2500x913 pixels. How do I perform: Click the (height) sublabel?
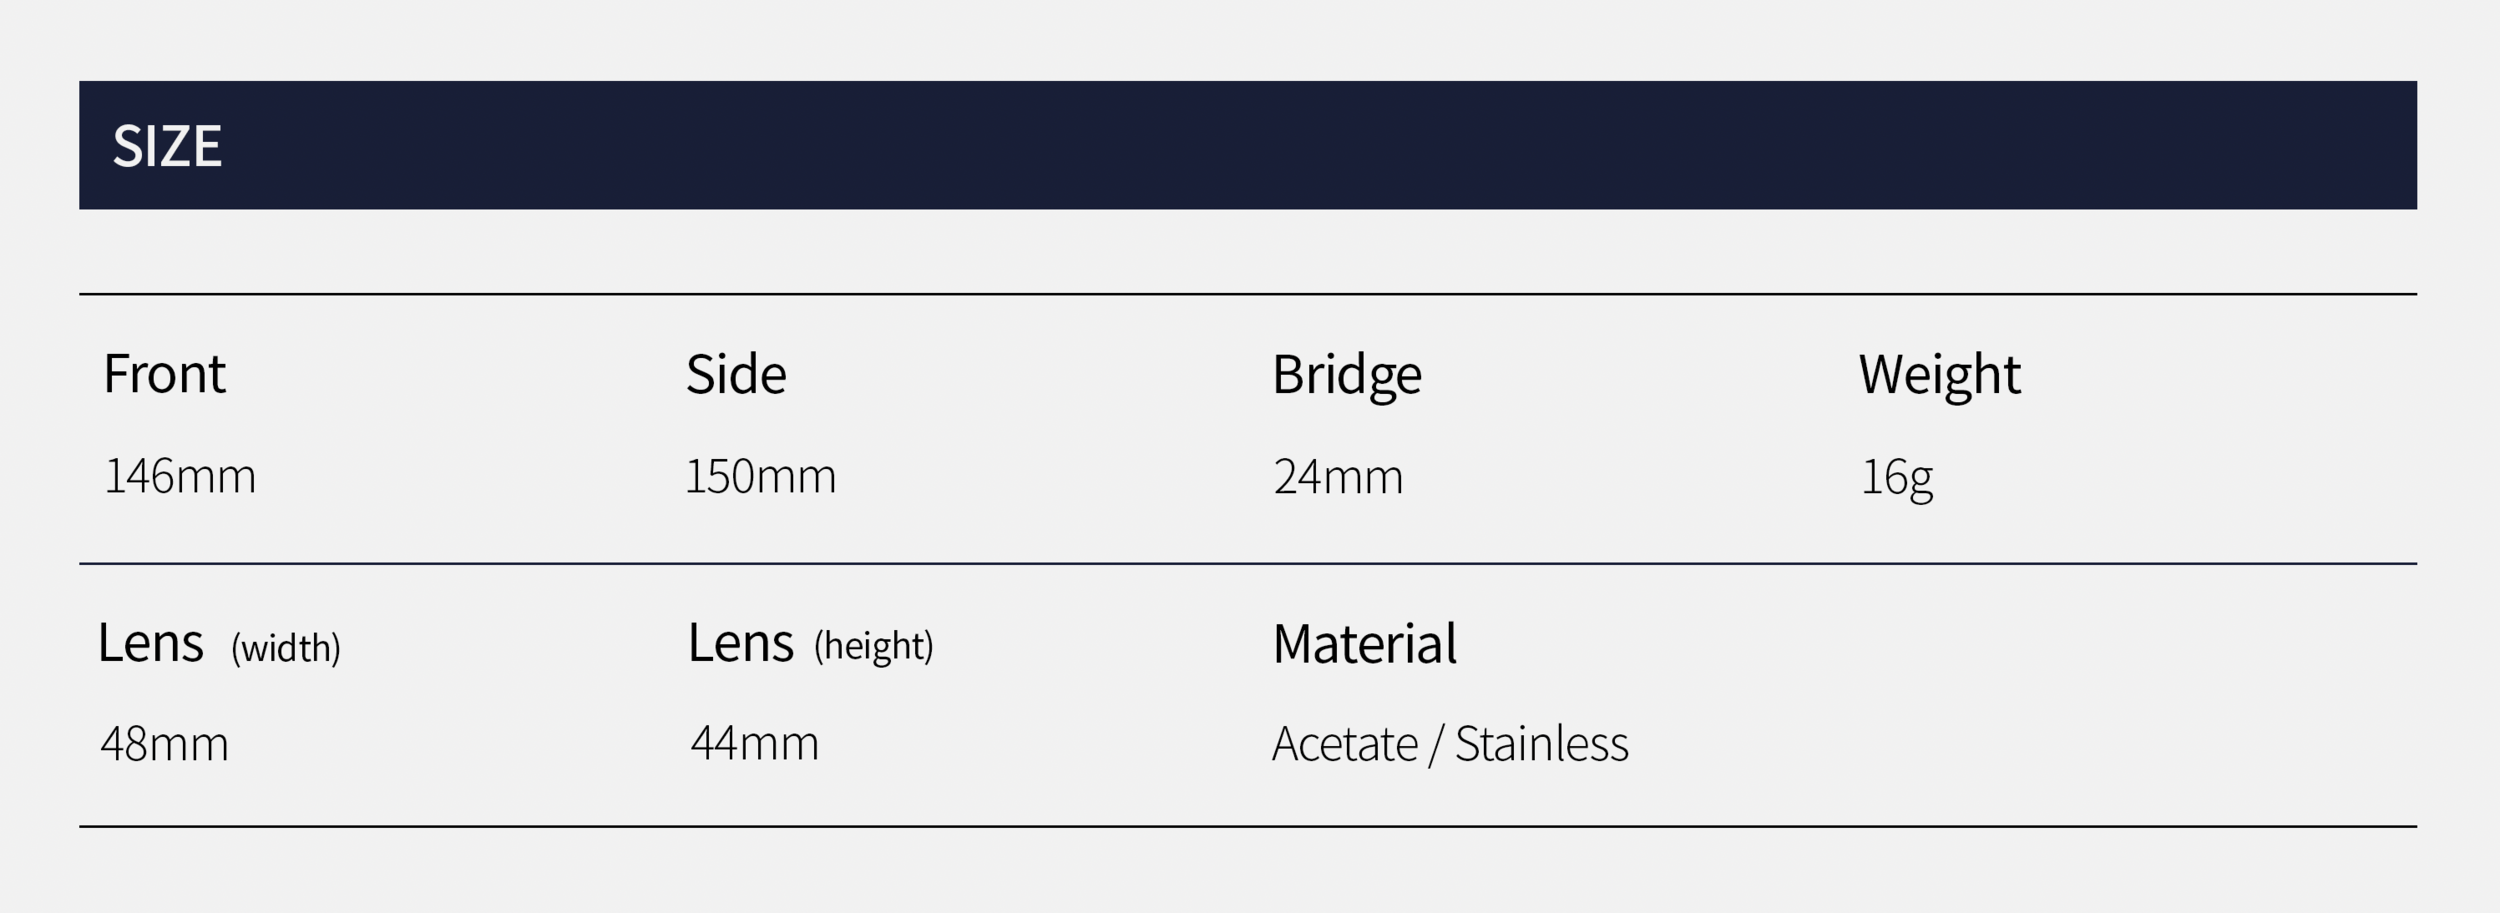[873, 646]
